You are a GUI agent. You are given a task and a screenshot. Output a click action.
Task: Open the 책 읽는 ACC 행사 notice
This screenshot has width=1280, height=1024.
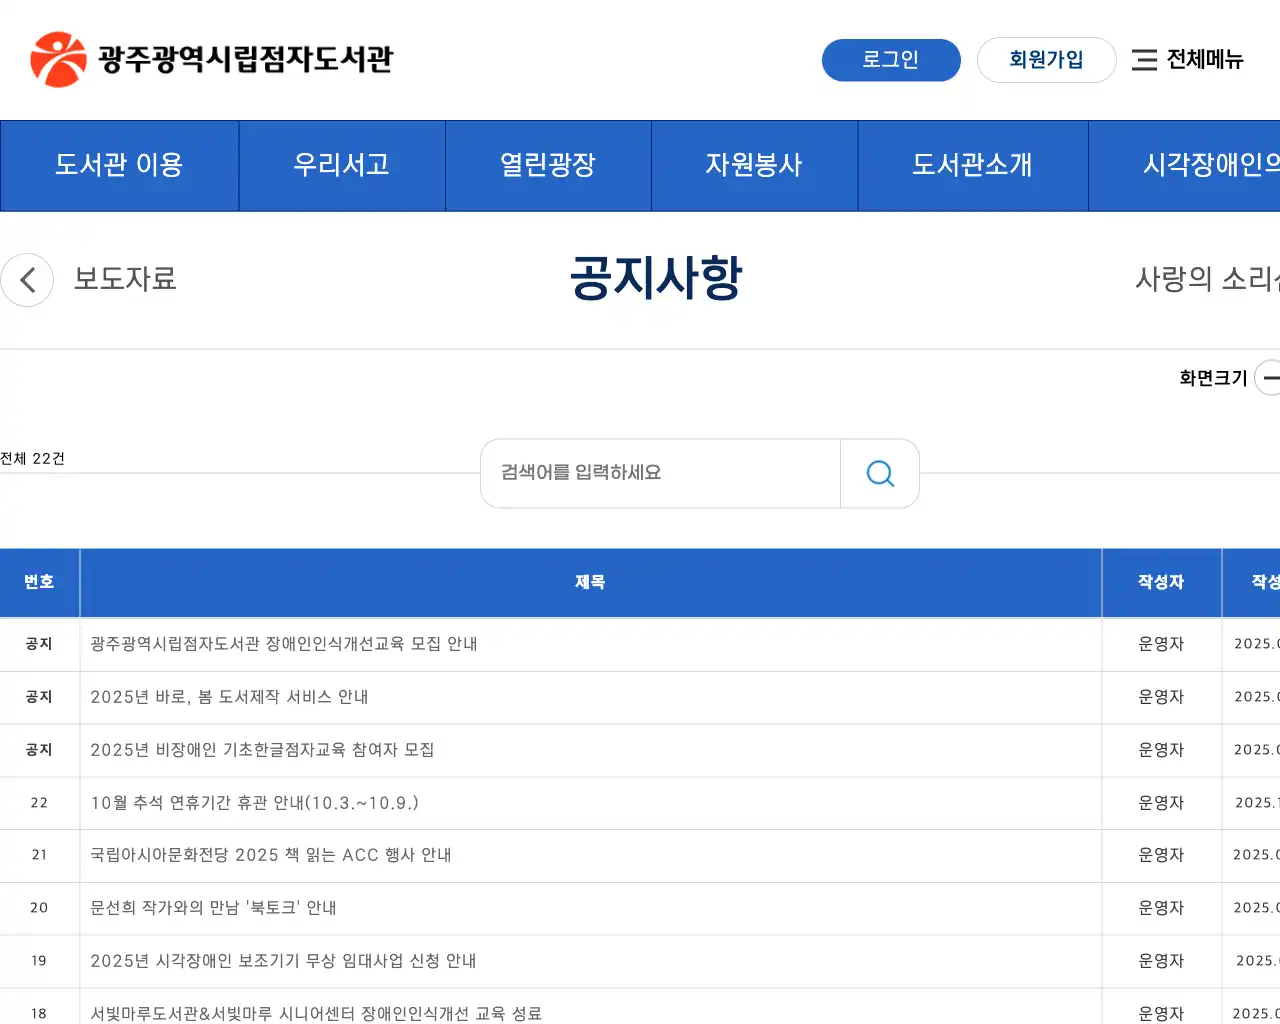pos(271,855)
